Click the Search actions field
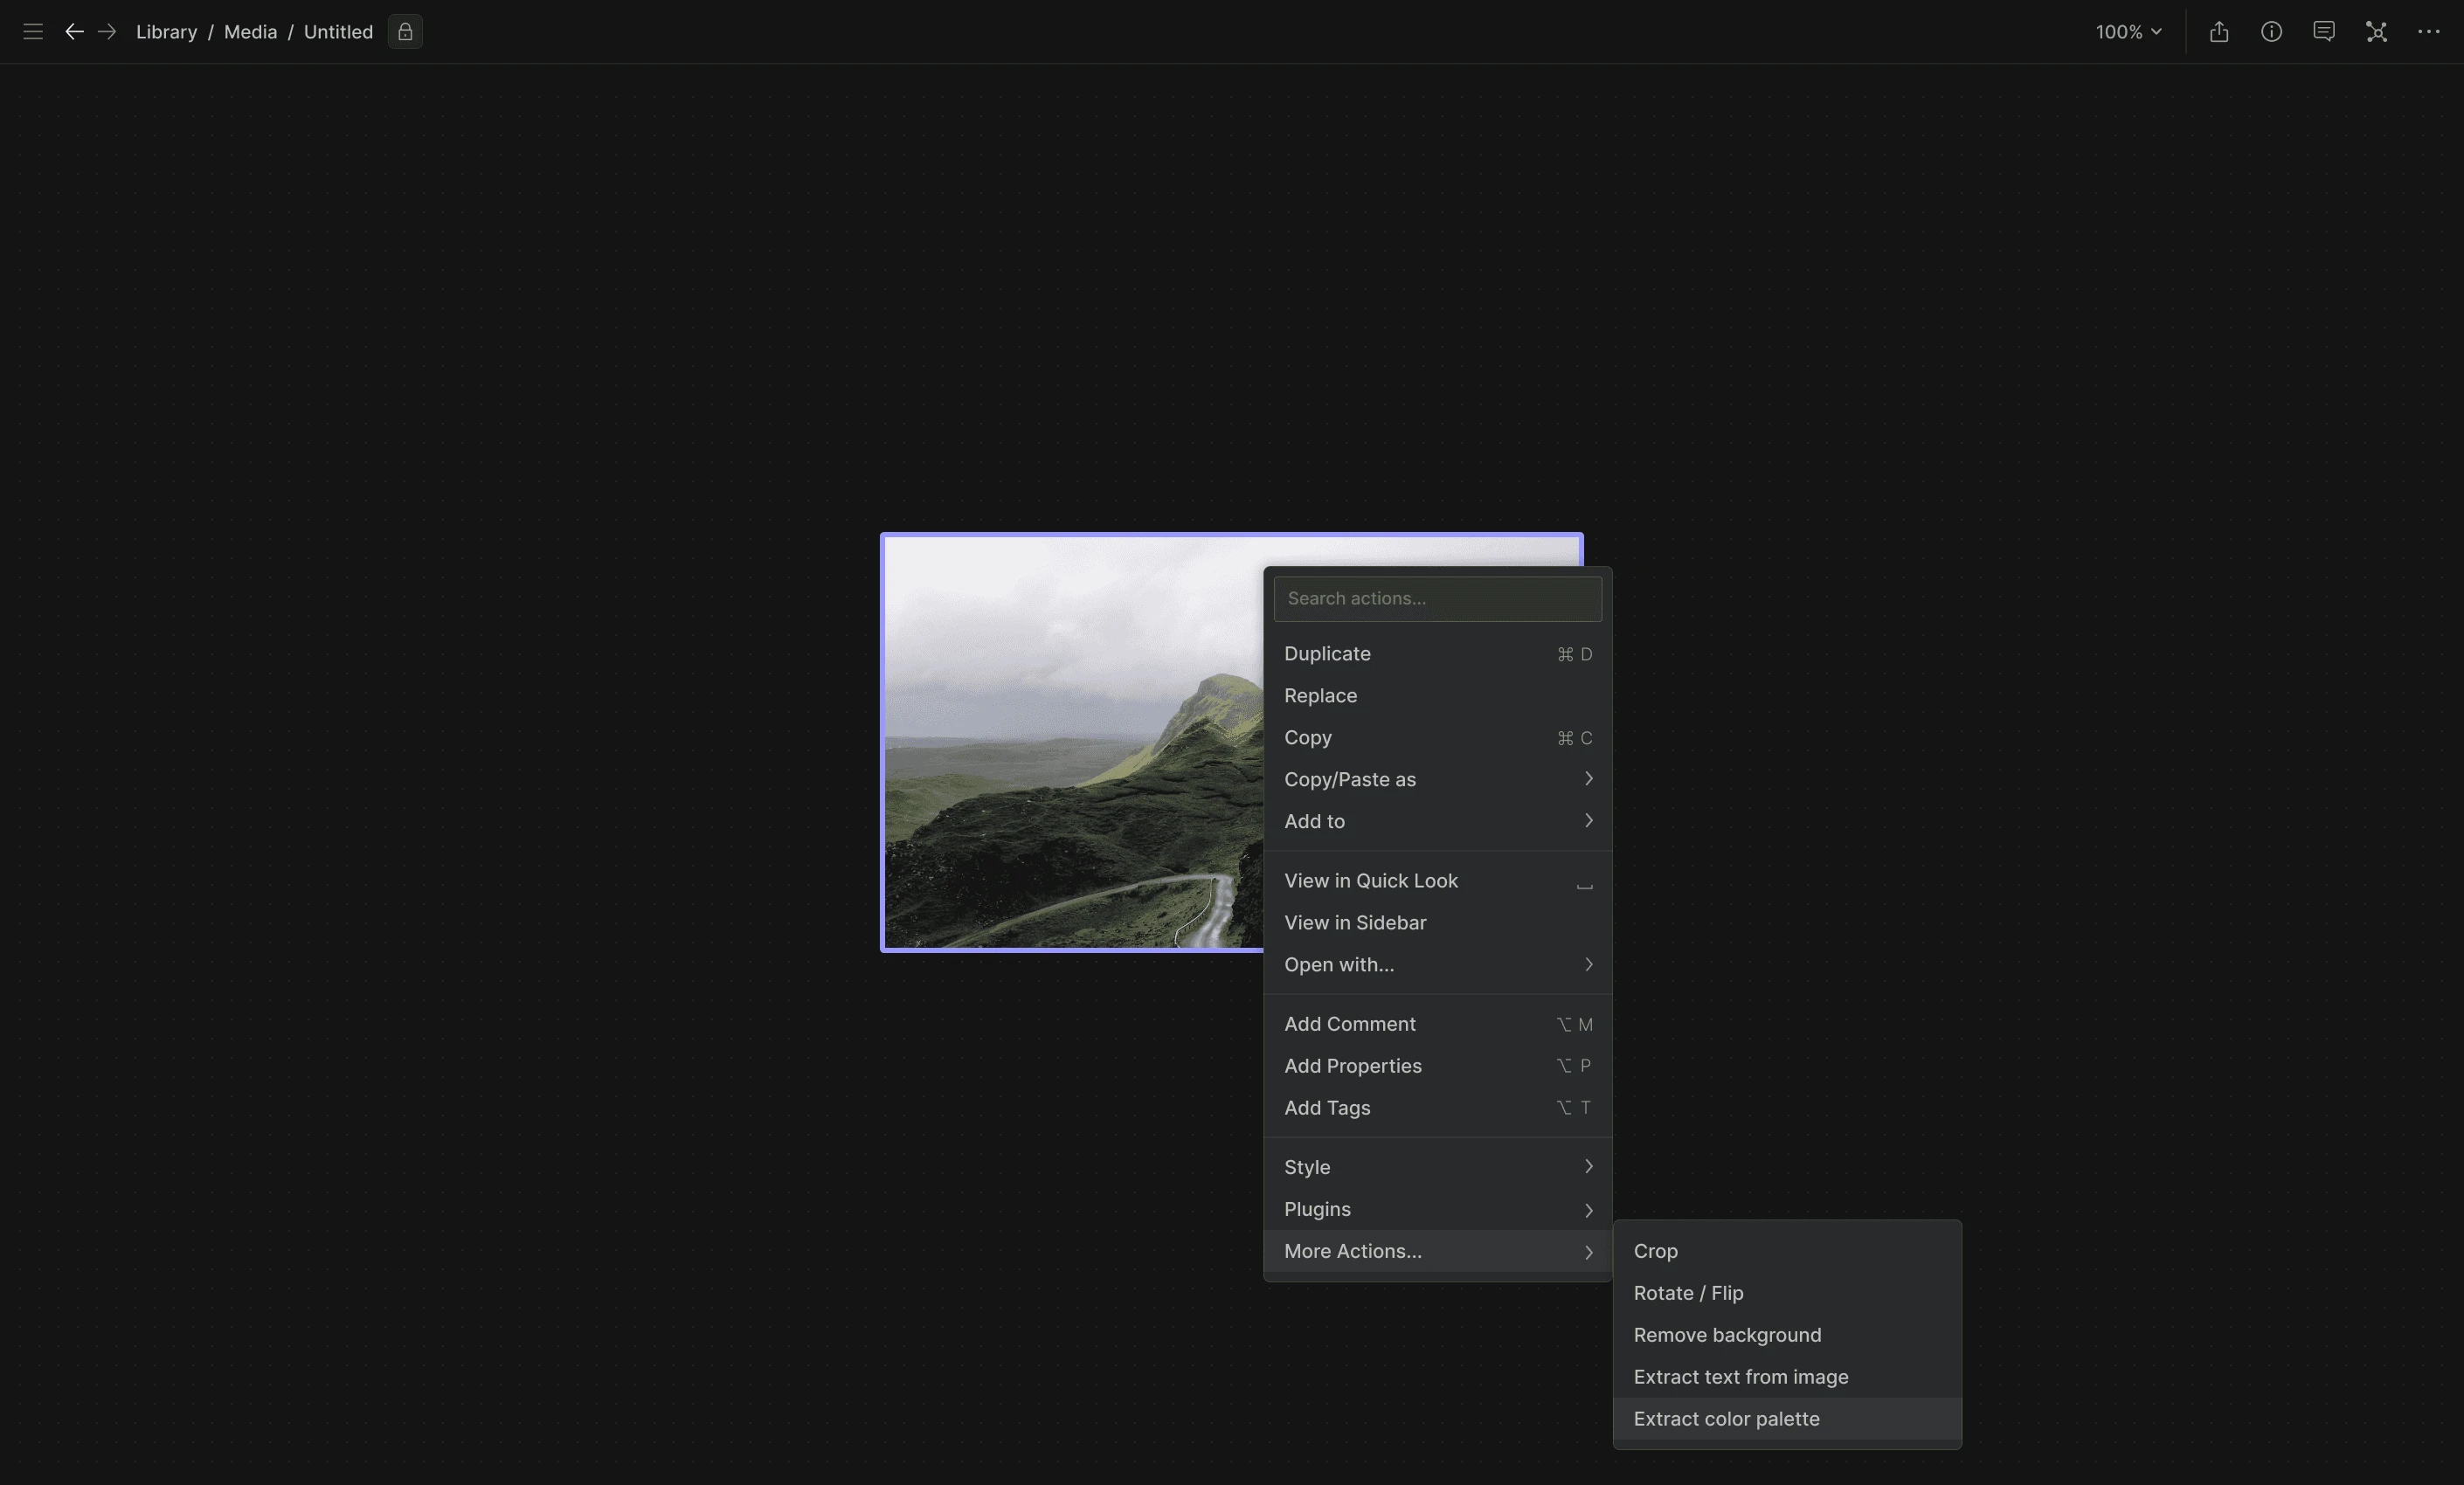Viewport: 2464px width, 1485px height. pyautogui.click(x=1437, y=599)
